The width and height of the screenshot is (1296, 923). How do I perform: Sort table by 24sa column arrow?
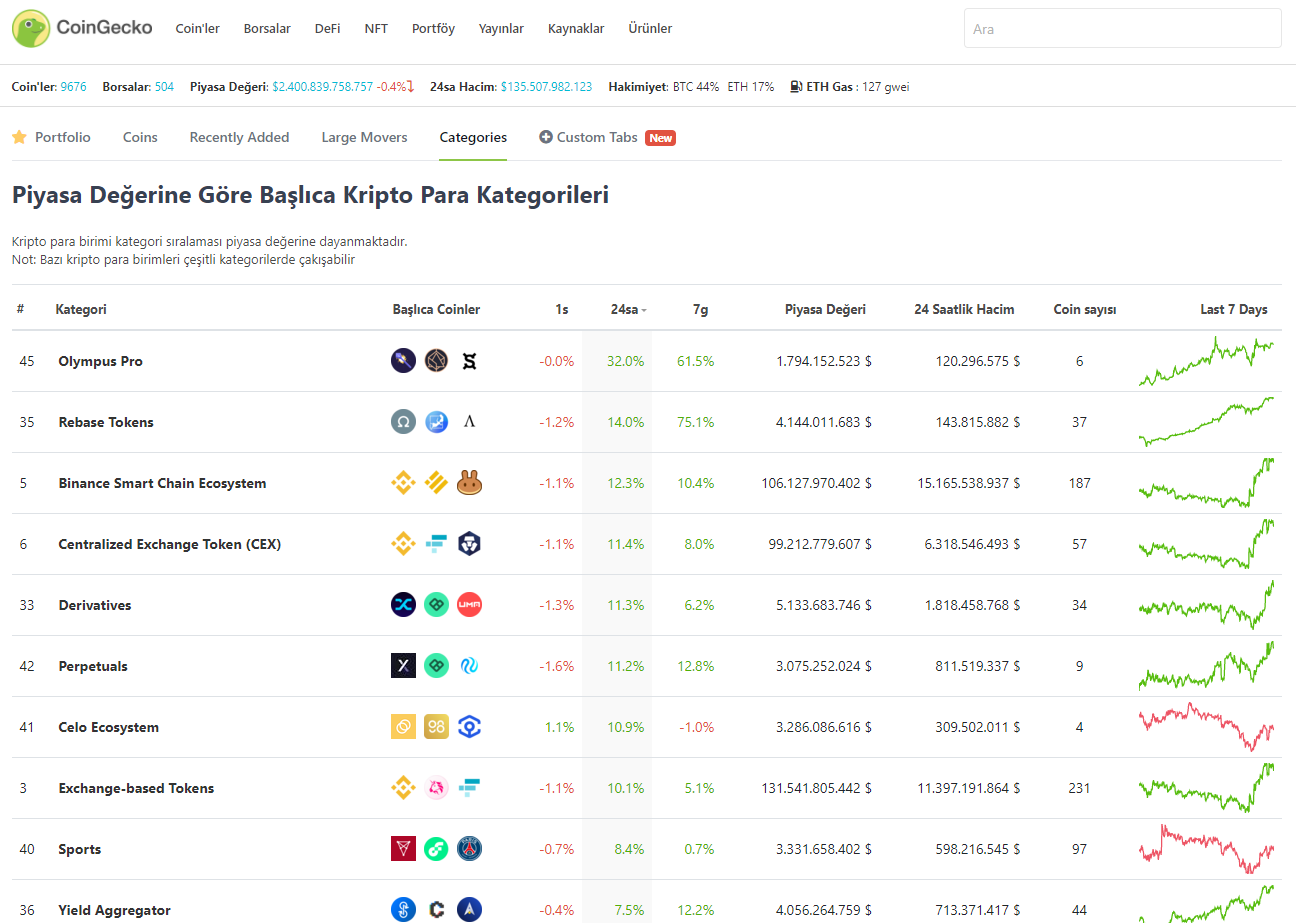point(644,310)
